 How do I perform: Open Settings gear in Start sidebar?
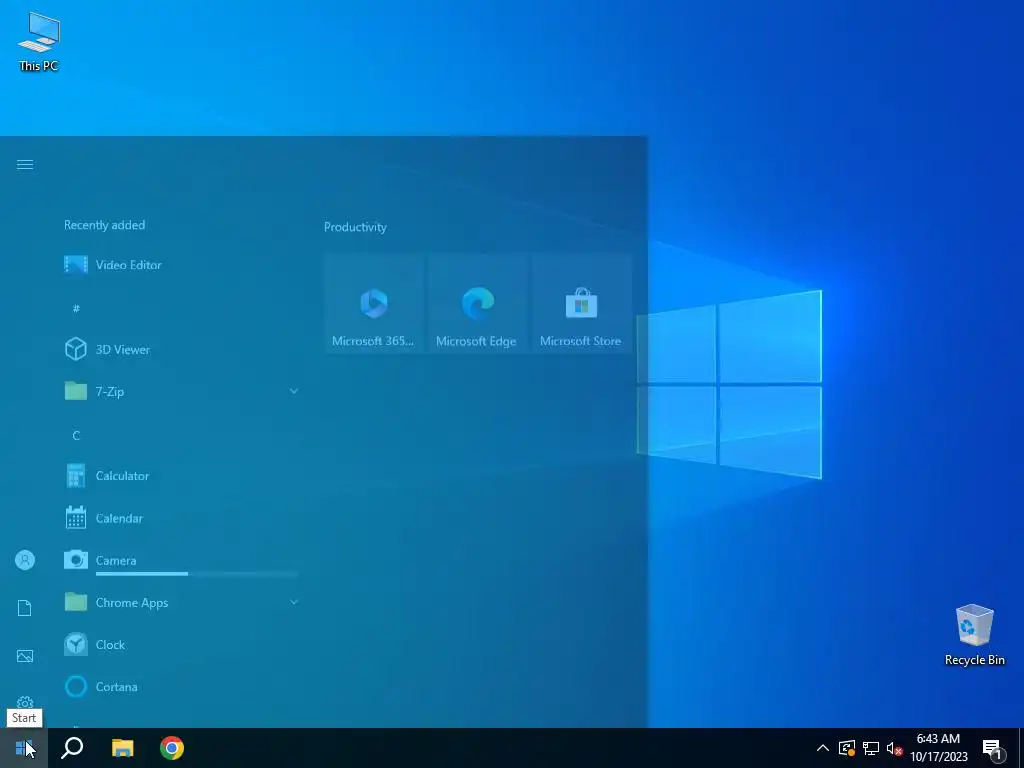[25, 703]
